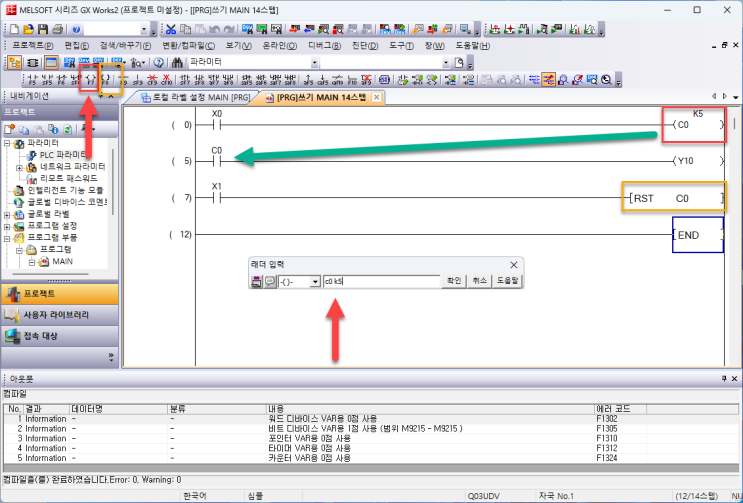Open the 변환/컴파일(C) menu
The width and height of the screenshot is (743, 503).
(189, 46)
